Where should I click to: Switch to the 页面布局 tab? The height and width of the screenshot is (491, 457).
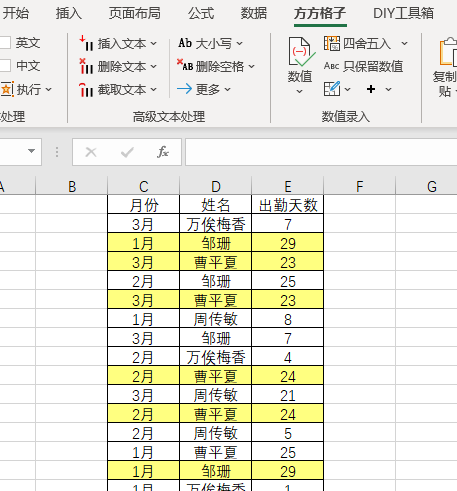tap(135, 14)
